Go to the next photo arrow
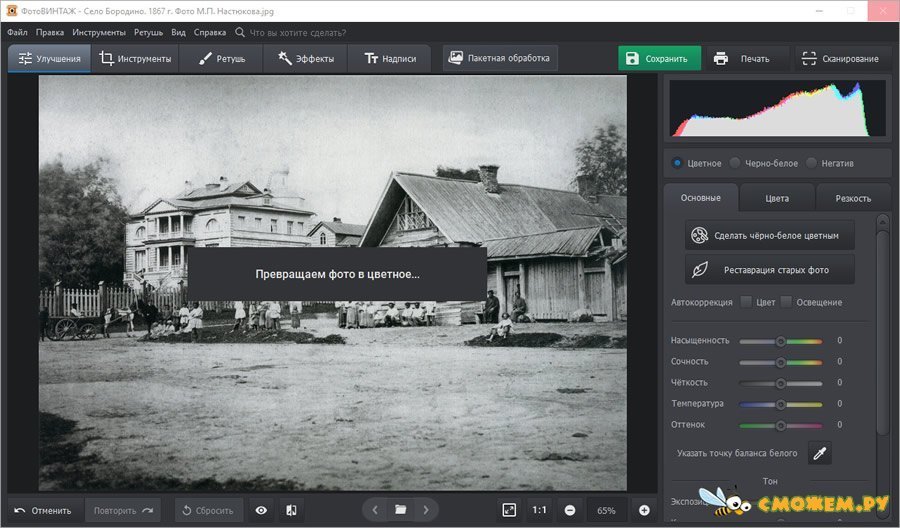The width and height of the screenshot is (900, 528). tap(426, 510)
